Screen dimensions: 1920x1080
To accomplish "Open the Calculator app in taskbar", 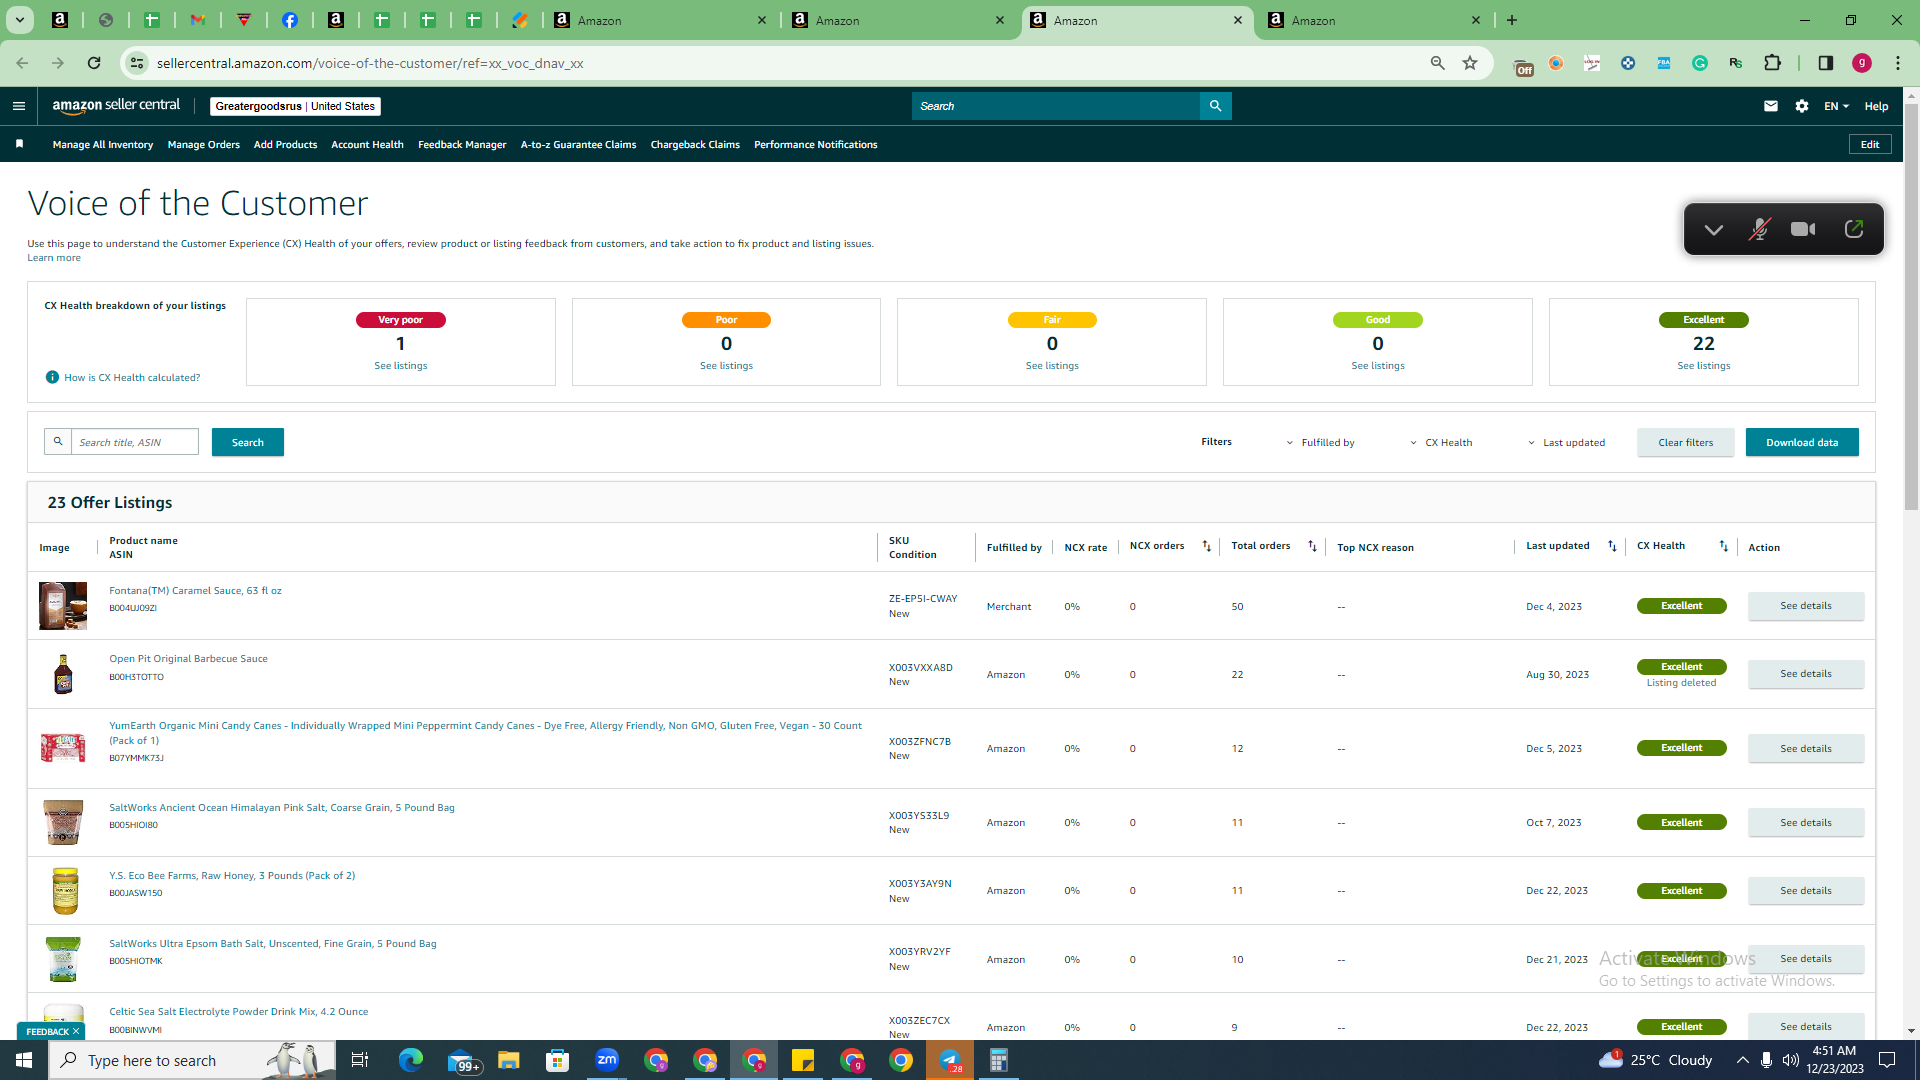I will 998,1060.
